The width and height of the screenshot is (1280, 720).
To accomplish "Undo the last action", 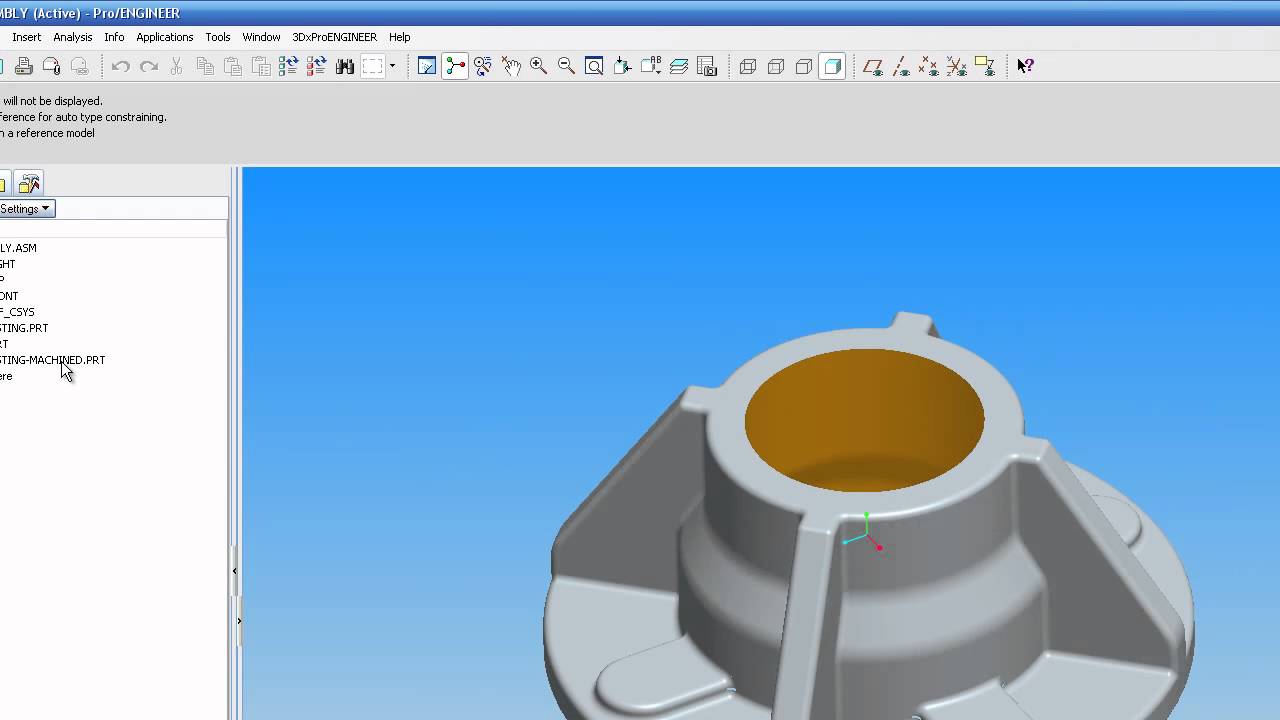I will coord(121,66).
